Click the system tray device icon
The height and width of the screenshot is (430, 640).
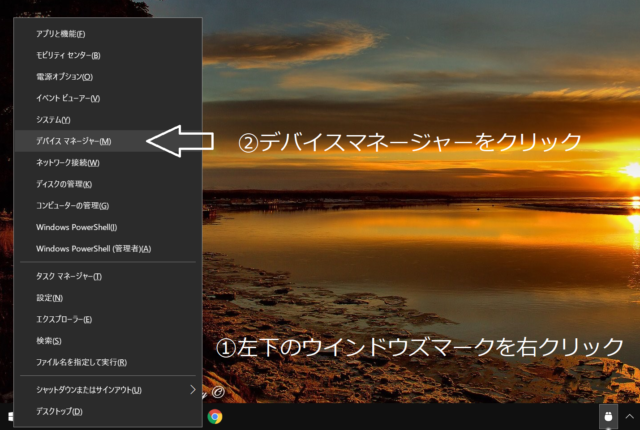point(608,417)
